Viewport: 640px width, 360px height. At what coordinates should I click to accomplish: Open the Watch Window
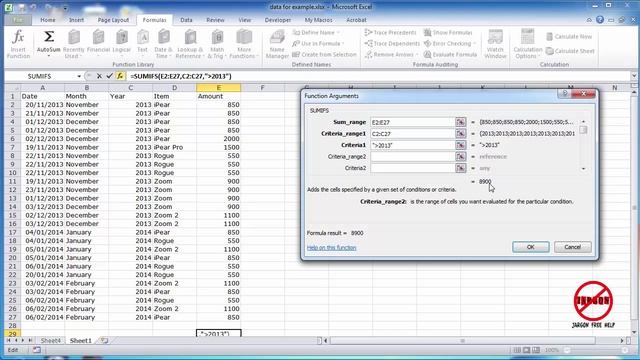click(495, 44)
